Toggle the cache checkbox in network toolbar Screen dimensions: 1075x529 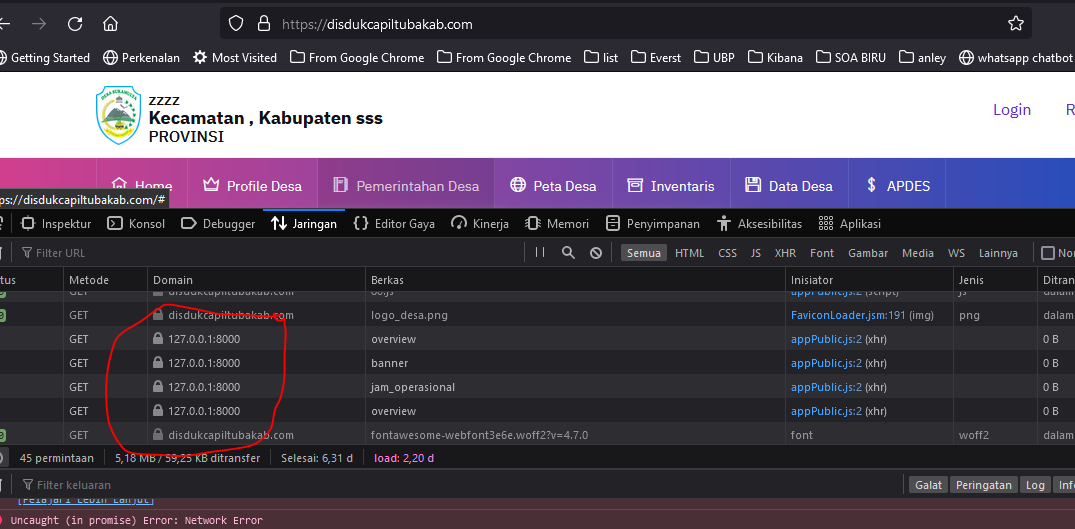tap(1048, 253)
